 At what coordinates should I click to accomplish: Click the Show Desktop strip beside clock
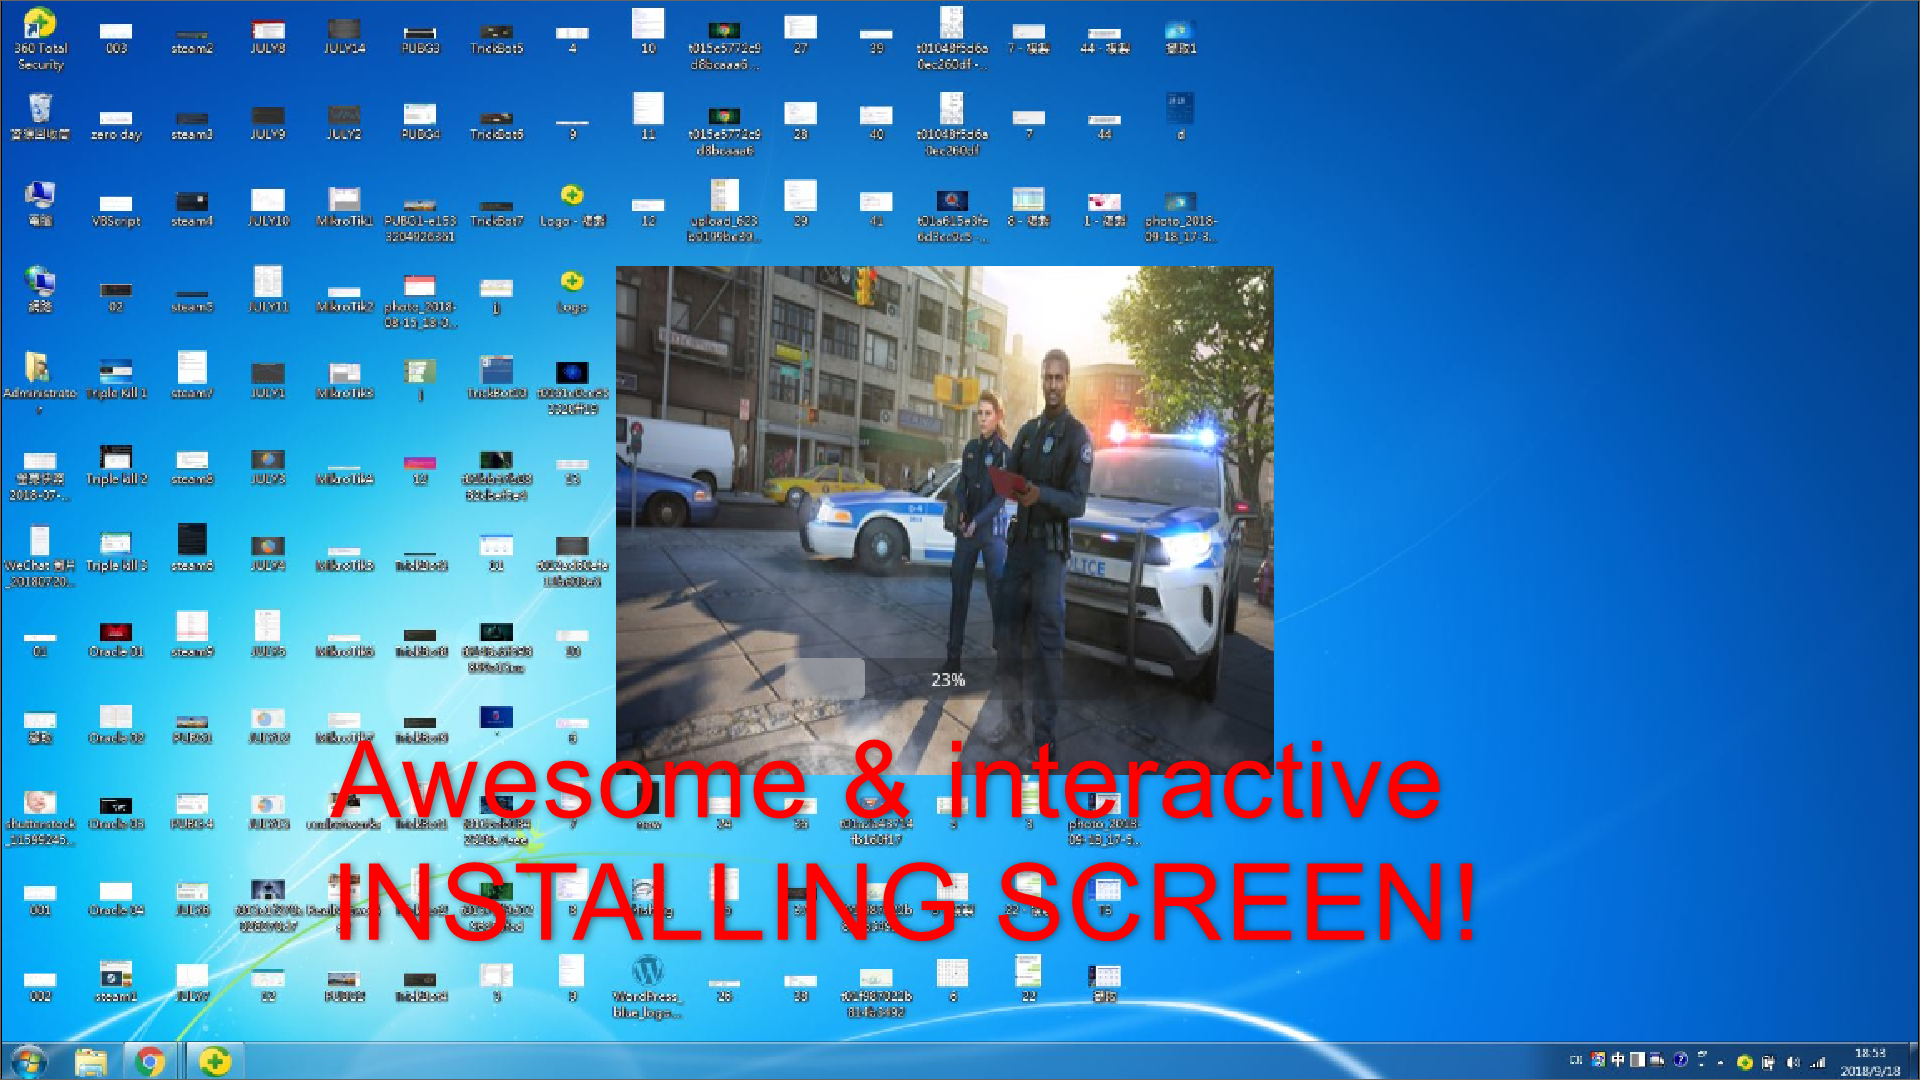1913,1061
